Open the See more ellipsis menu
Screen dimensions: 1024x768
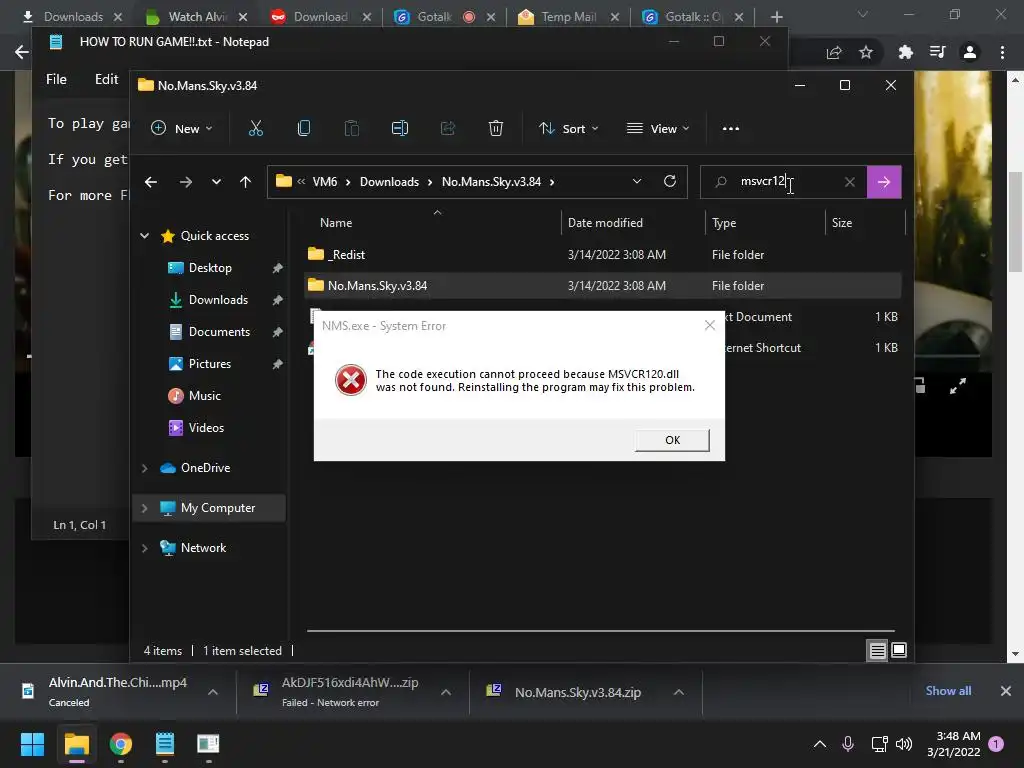pos(731,129)
